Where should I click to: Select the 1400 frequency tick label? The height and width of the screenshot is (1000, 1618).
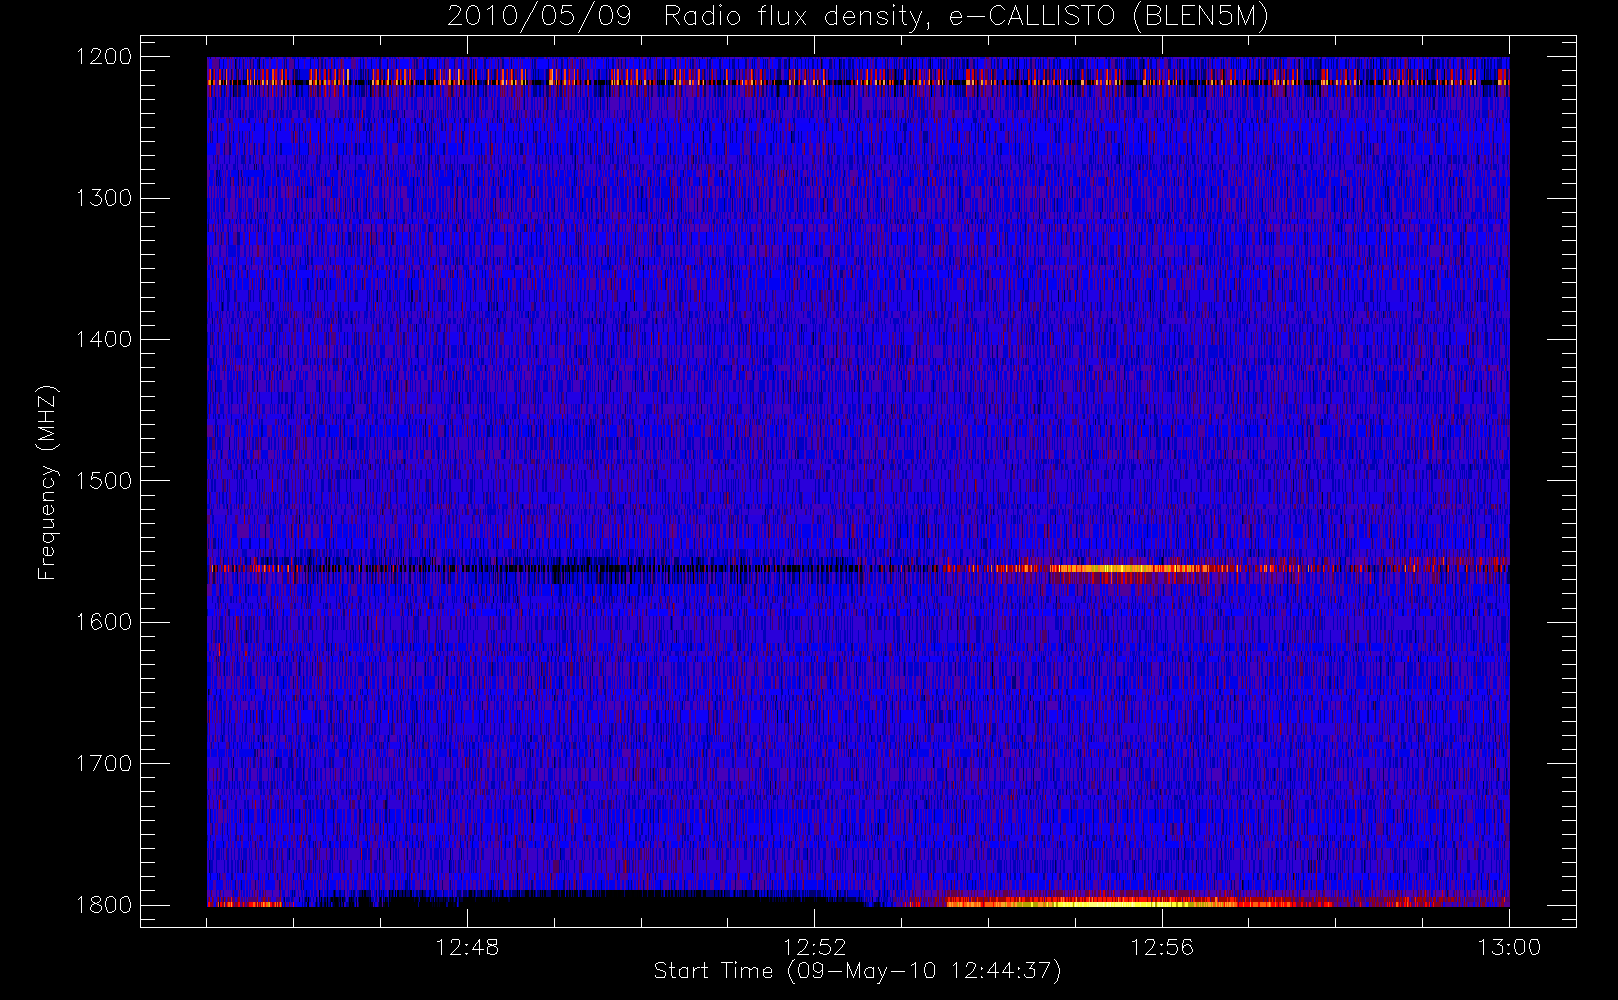point(104,339)
